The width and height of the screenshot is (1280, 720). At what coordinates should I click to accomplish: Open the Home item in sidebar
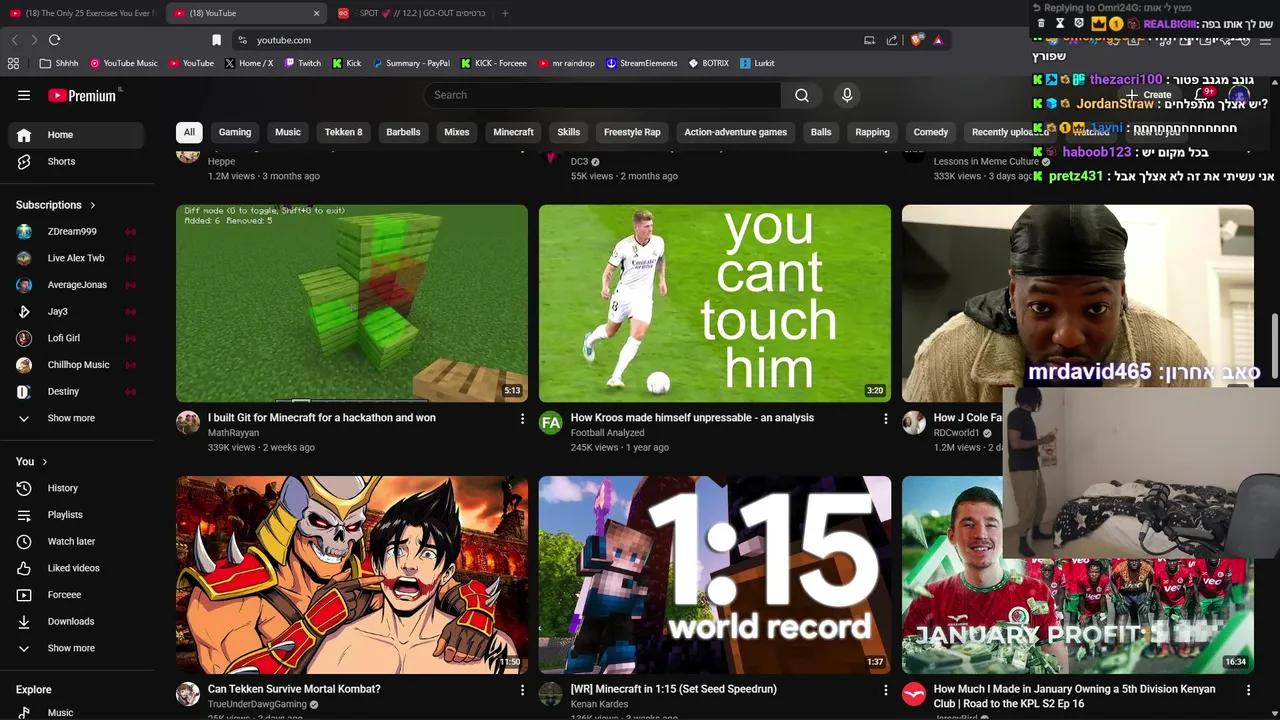click(x=77, y=135)
